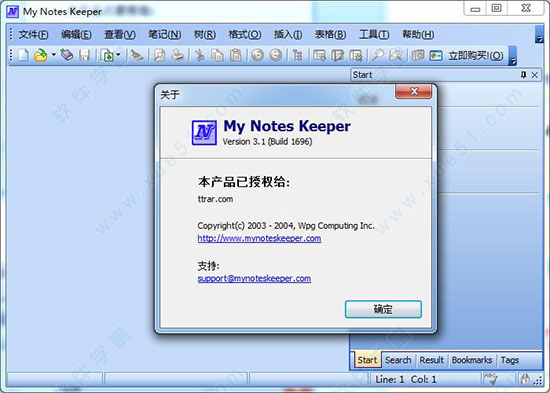The height and width of the screenshot is (393, 550).
Task: Open the 插入(I) menu
Action: tap(288, 34)
